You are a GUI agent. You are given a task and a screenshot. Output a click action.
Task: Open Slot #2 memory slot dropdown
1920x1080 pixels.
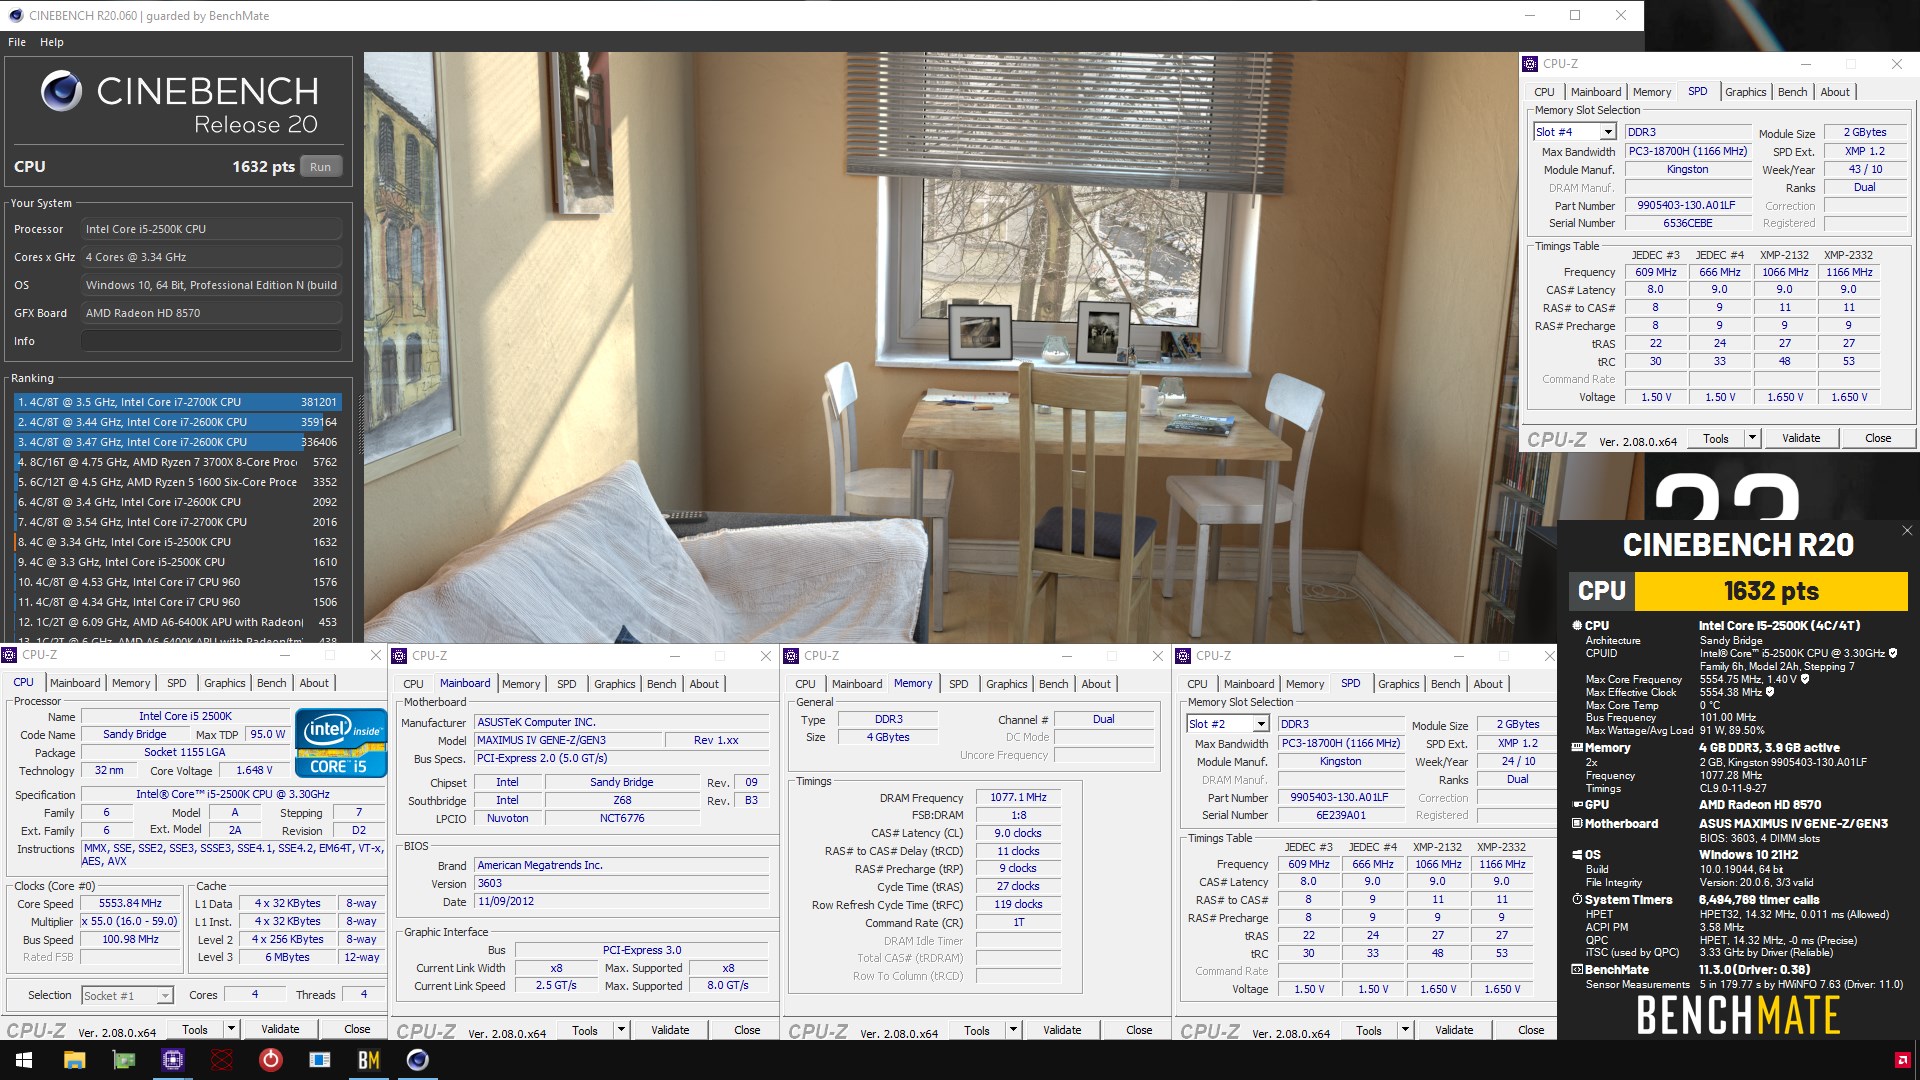pyautogui.click(x=1261, y=724)
